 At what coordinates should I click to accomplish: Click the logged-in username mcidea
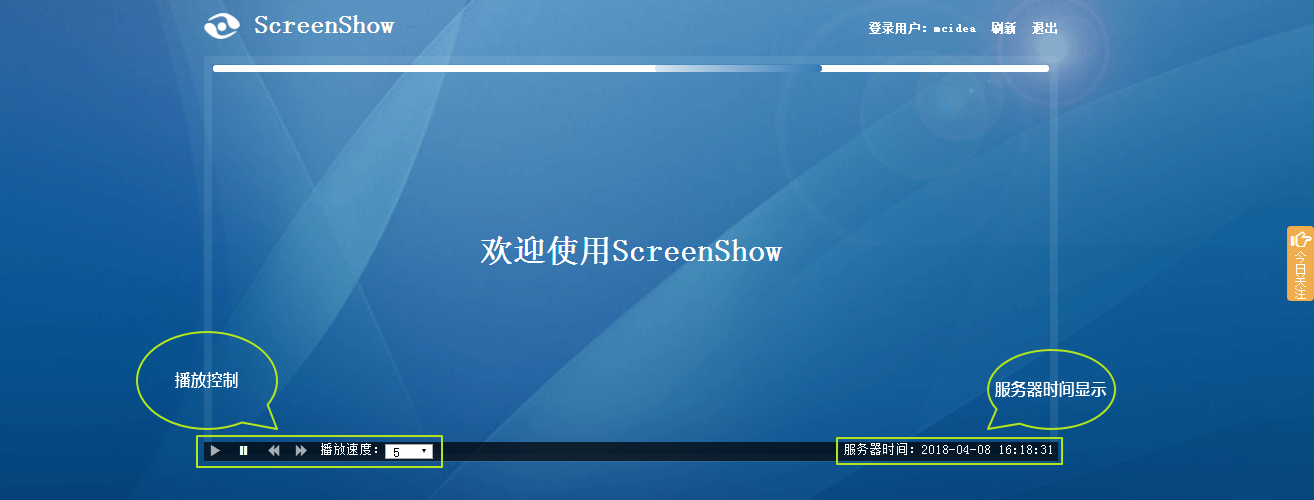[954, 28]
